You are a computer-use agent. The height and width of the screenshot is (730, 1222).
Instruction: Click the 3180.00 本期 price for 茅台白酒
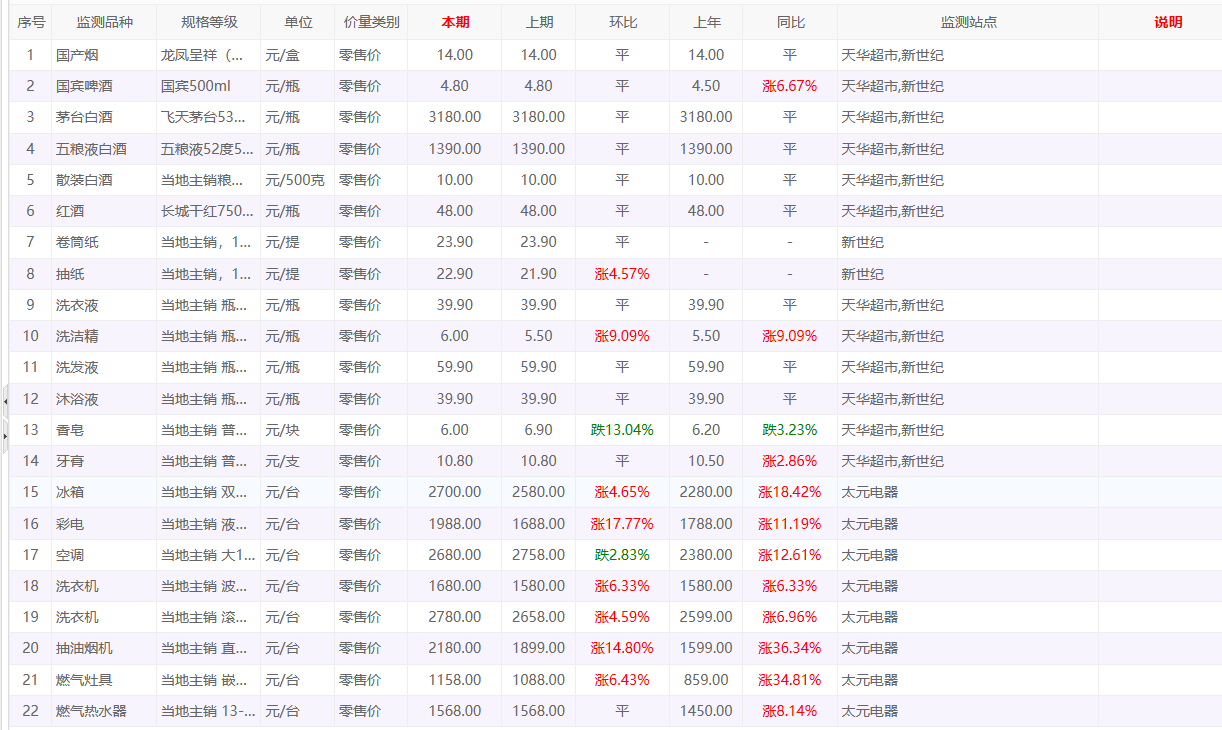[x=455, y=117]
